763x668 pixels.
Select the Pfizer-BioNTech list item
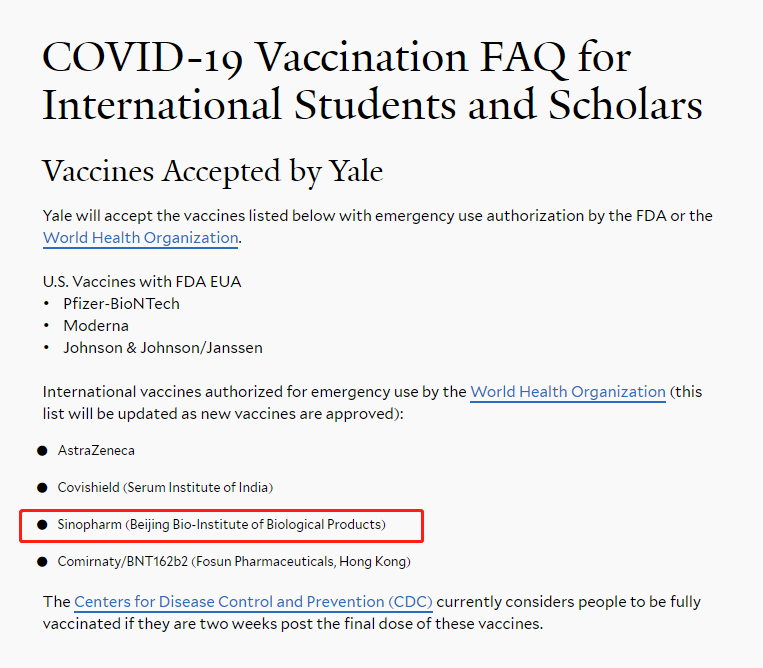click(121, 304)
